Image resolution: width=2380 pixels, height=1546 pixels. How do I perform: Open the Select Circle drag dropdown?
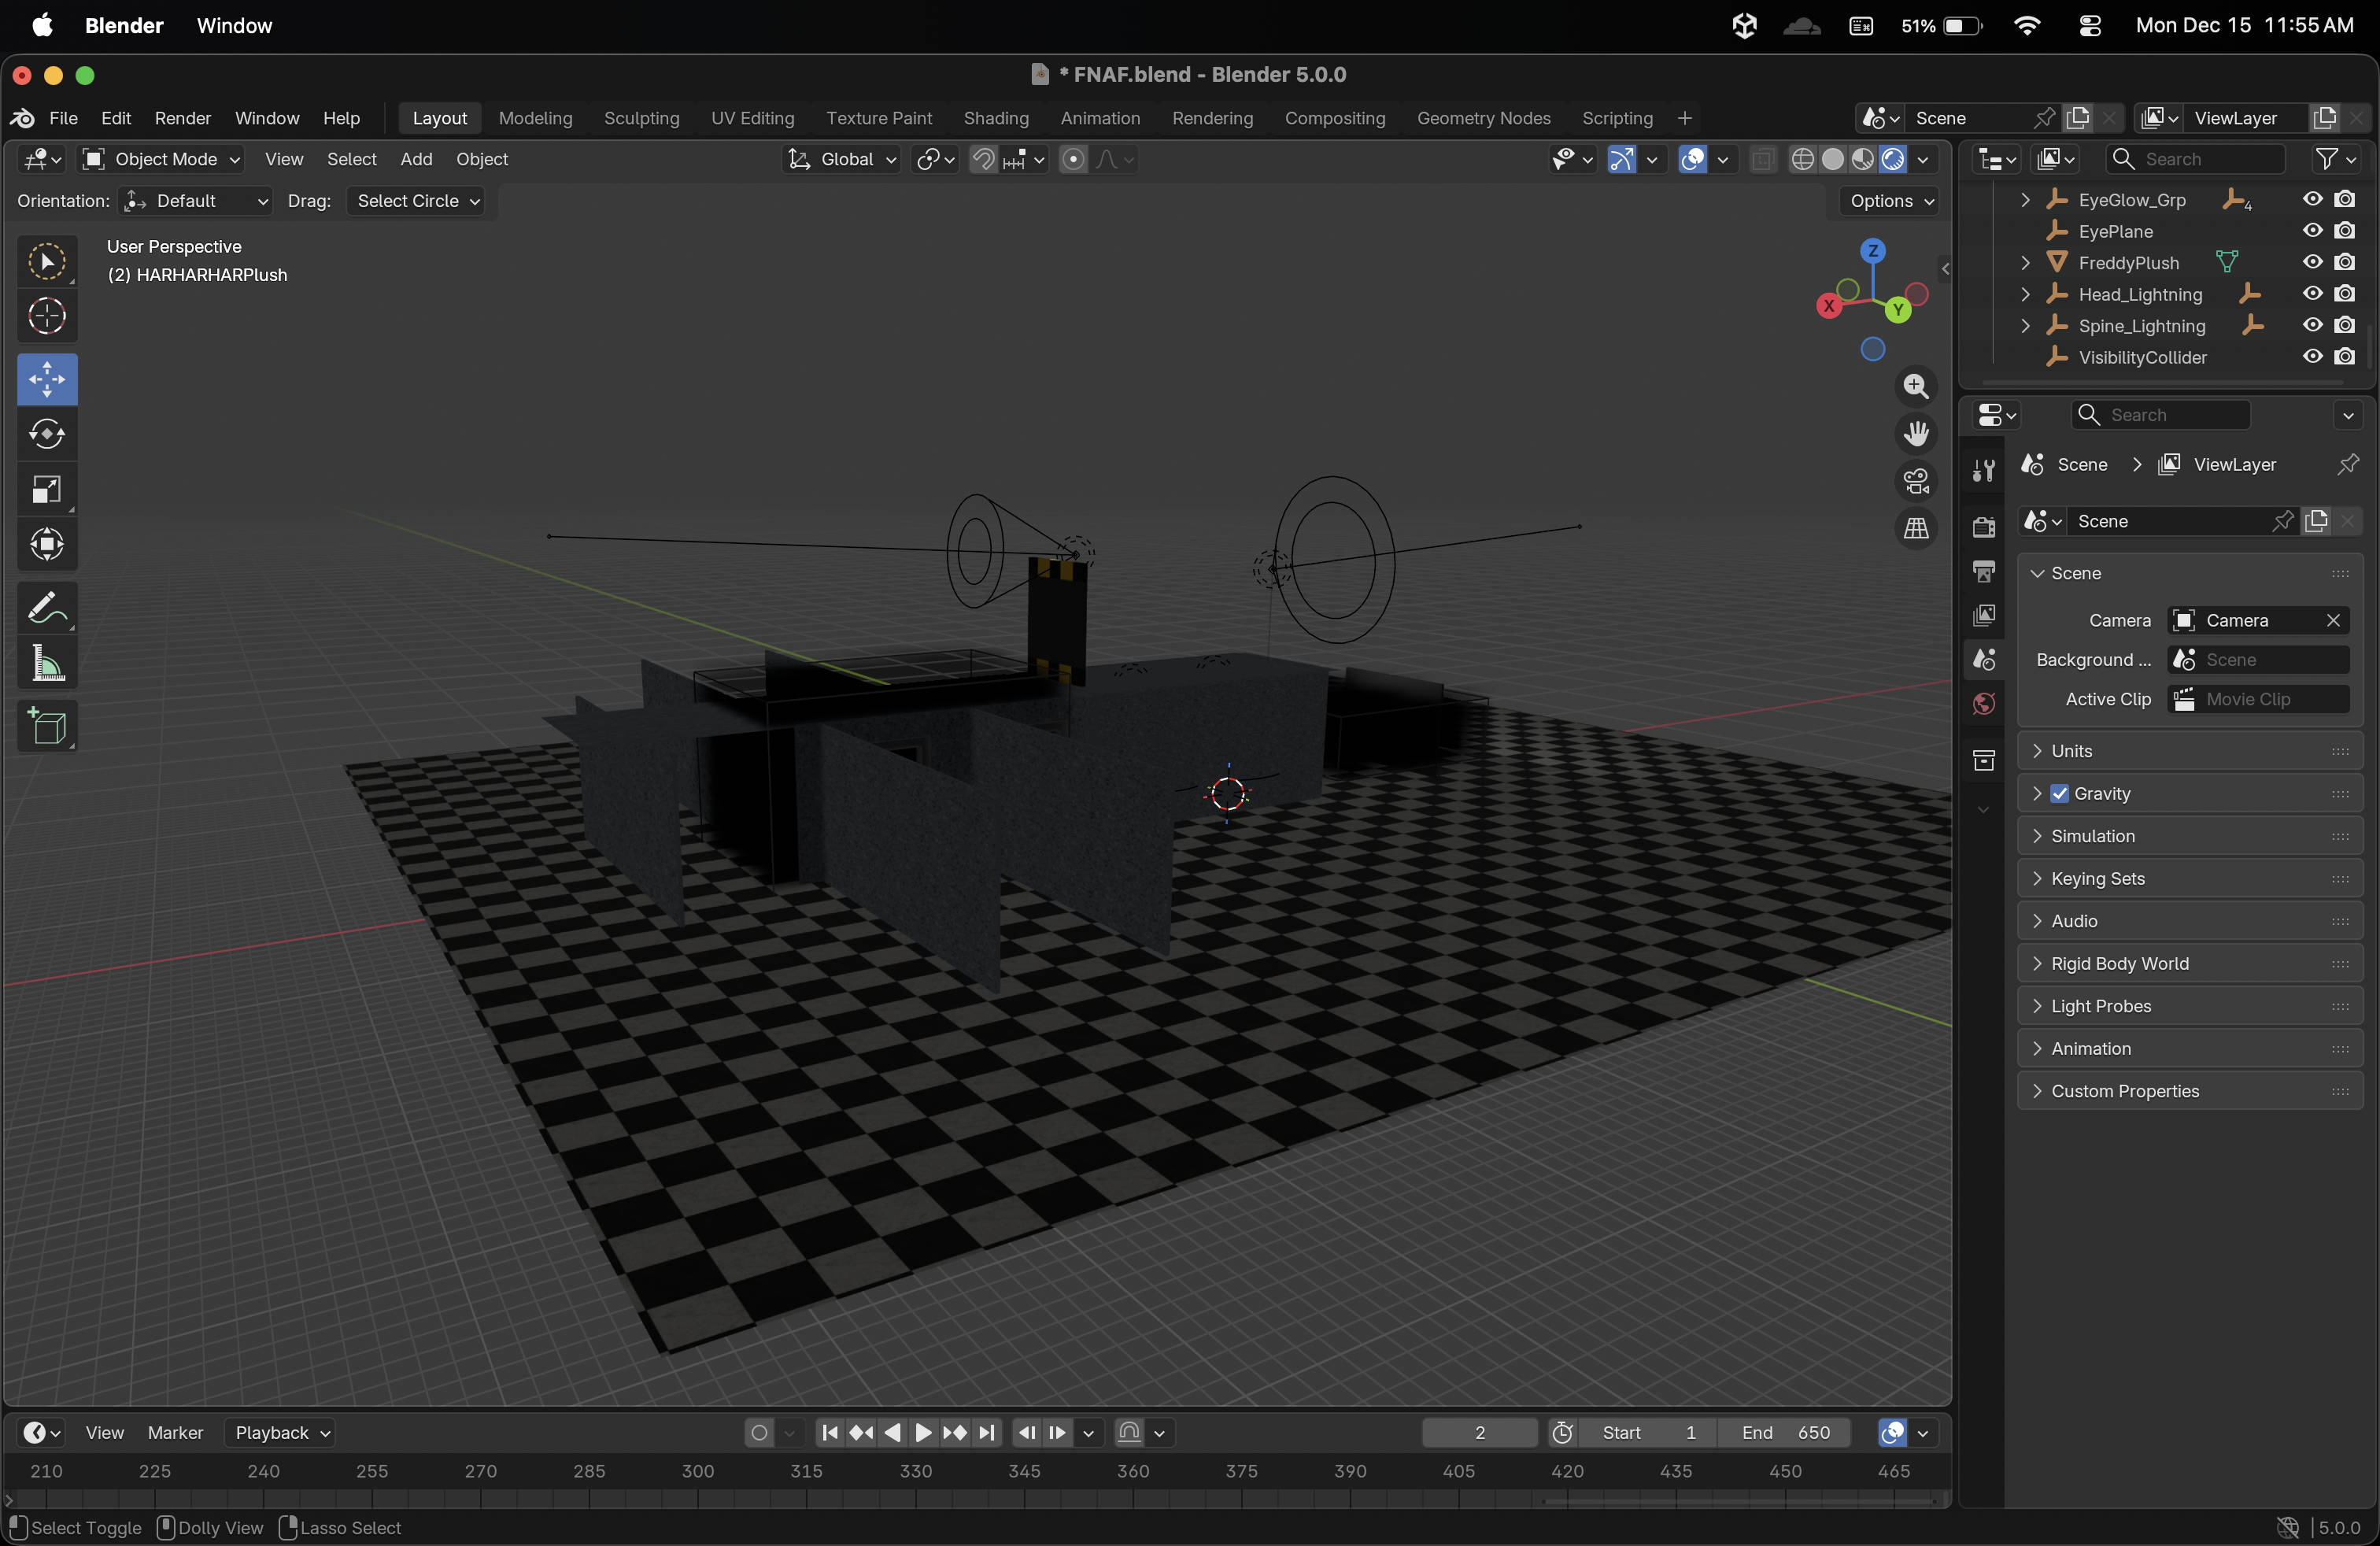click(416, 201)
